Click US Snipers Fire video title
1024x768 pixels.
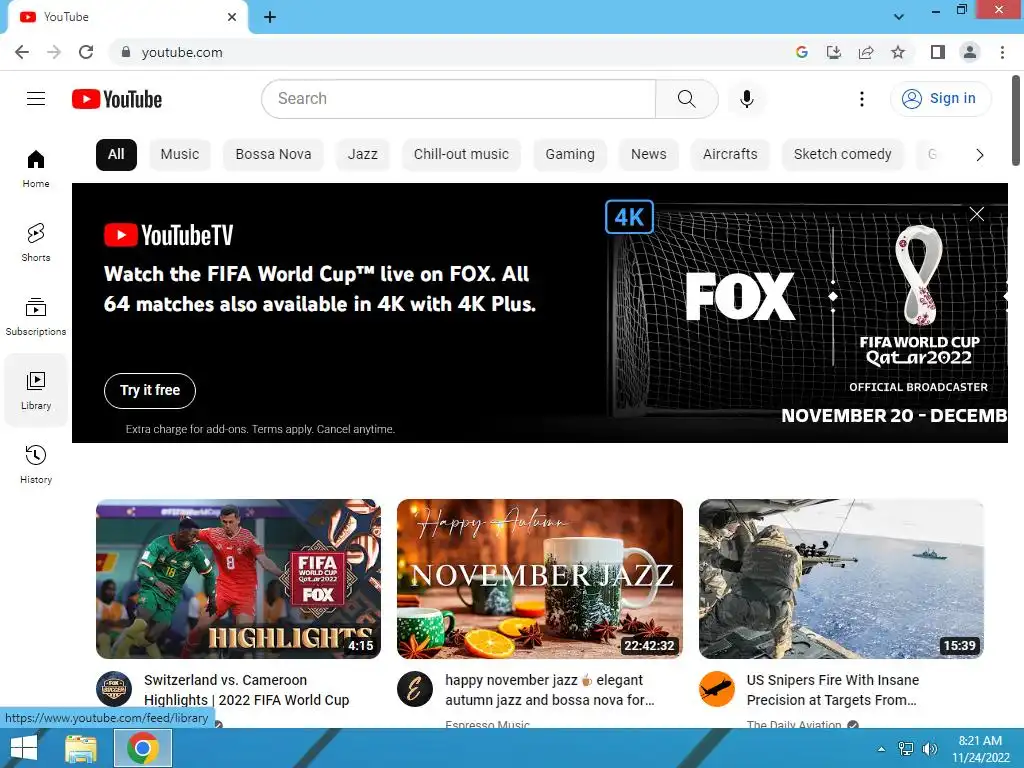tap(833, 690)
